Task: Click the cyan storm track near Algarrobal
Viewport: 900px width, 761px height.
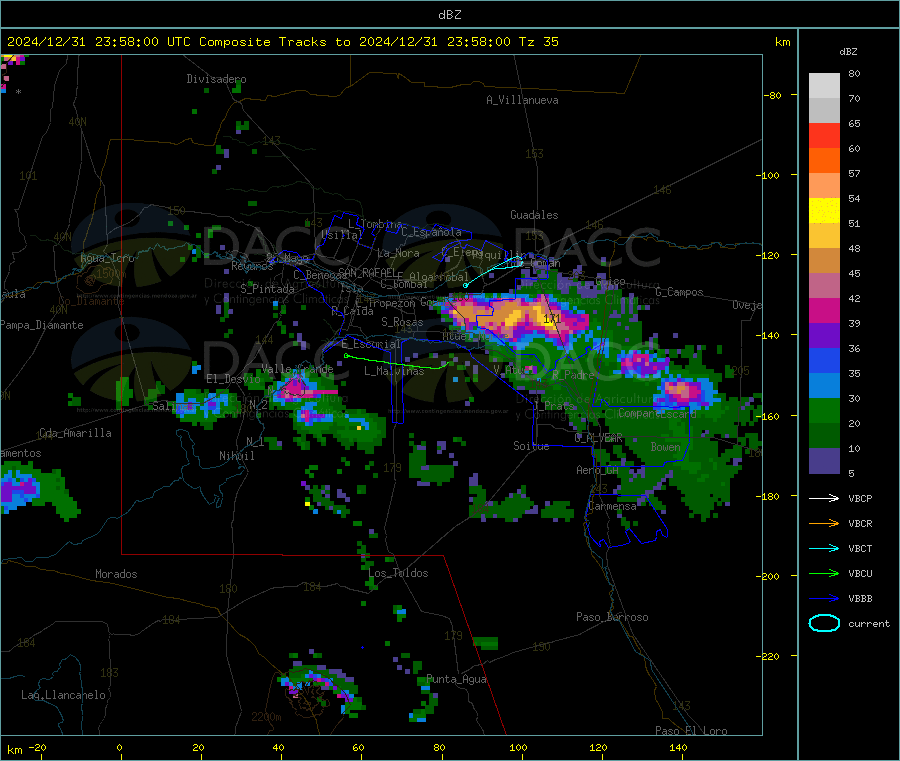Action: click(492, 270)
